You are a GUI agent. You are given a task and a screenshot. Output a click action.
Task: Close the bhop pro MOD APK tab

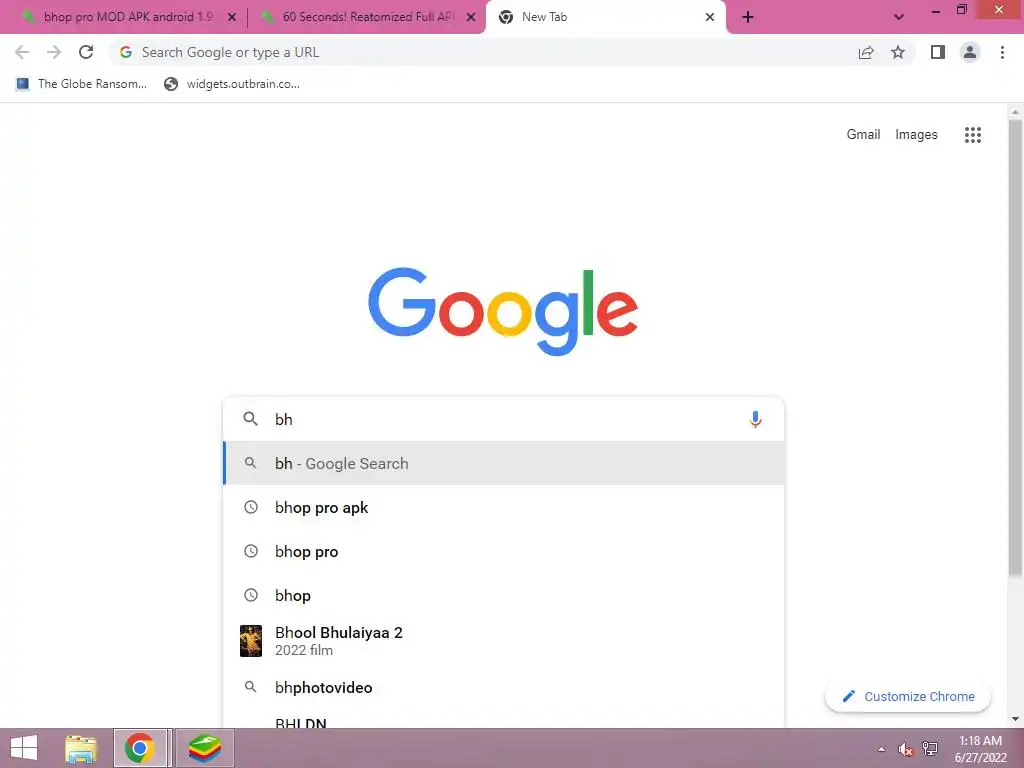(232, 17)
